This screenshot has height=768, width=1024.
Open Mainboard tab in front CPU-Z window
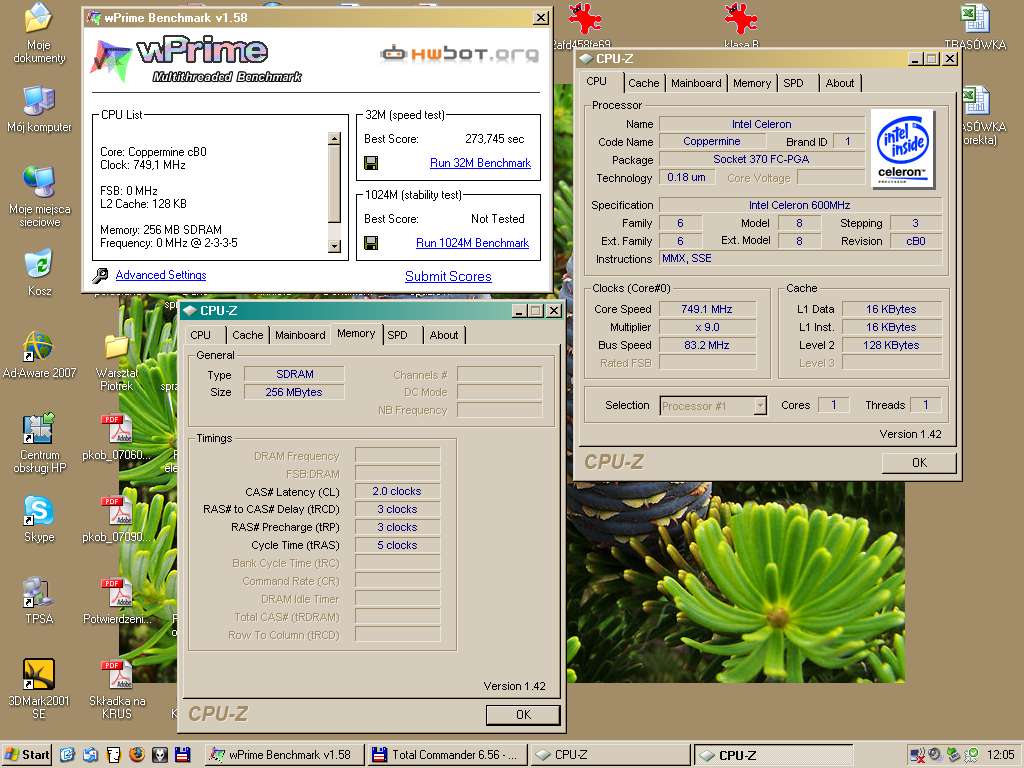pyautogui.click(x=300, y=335)
